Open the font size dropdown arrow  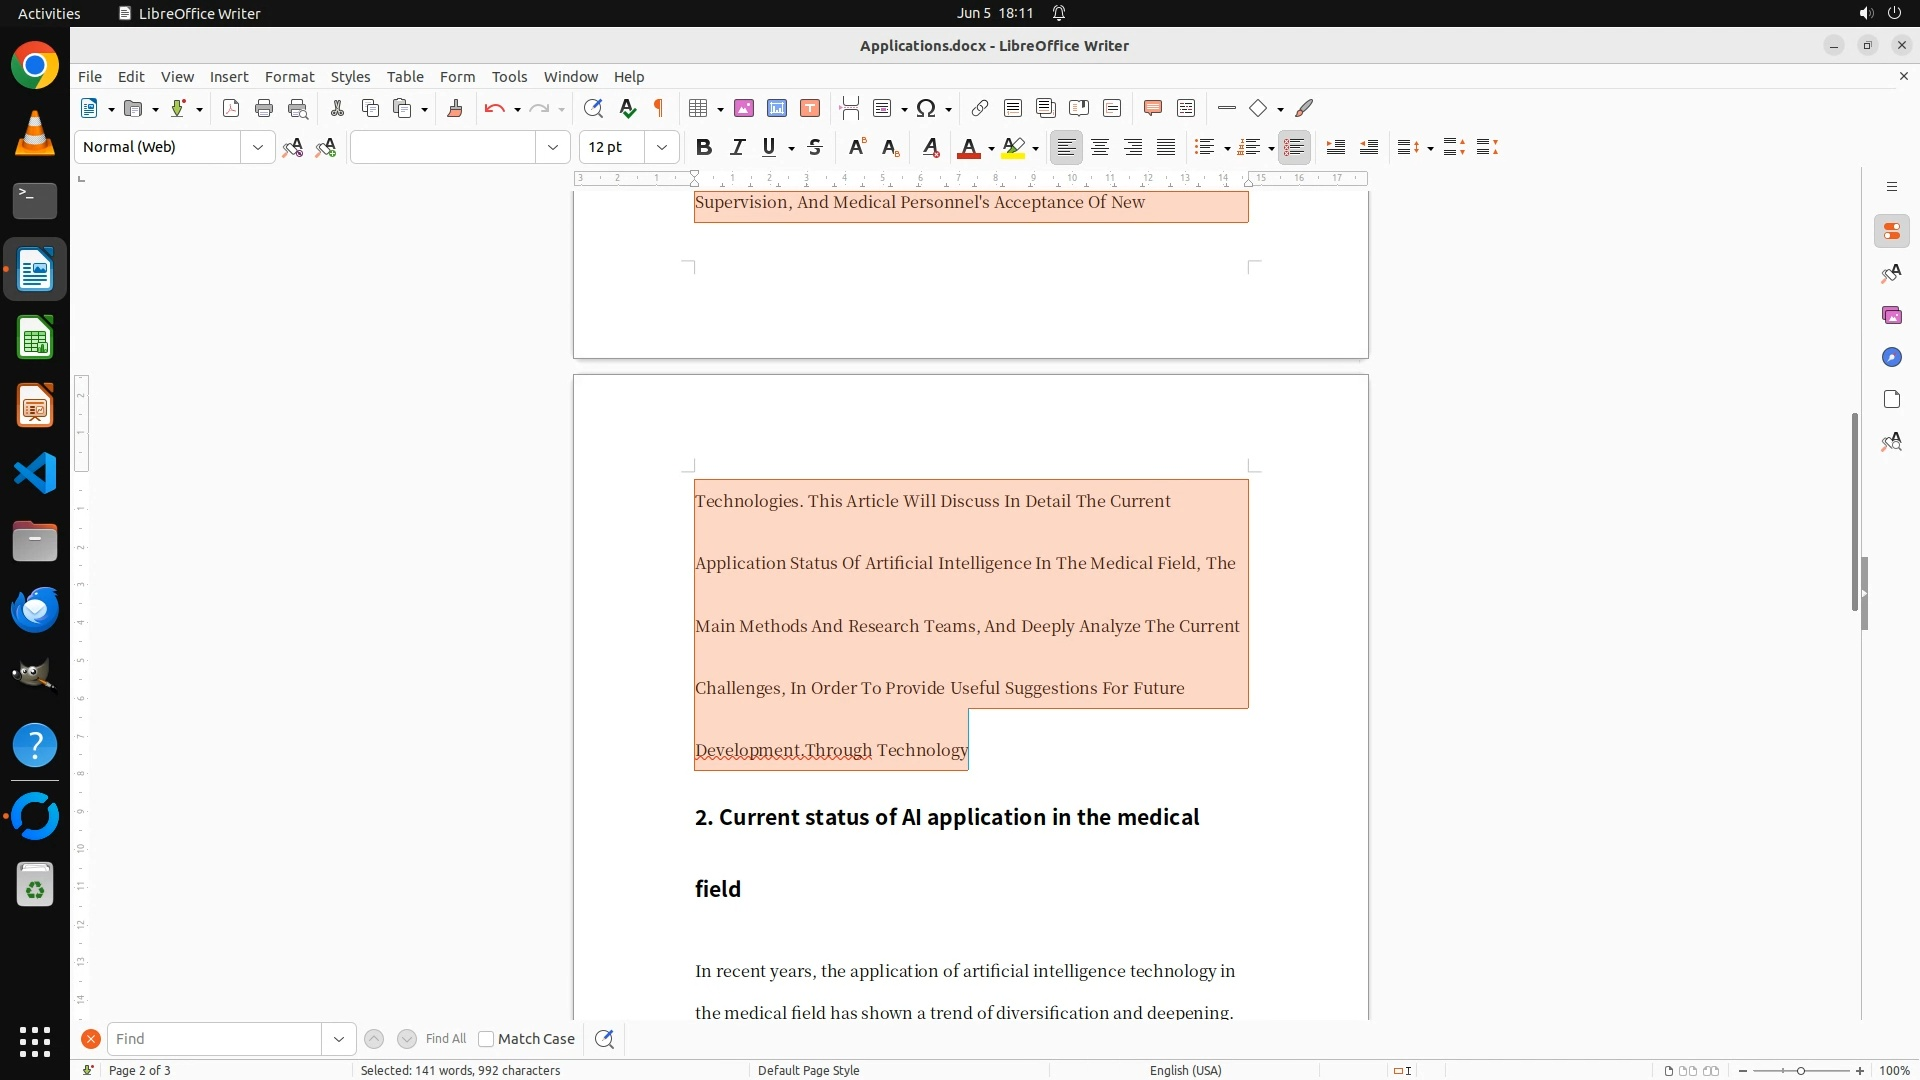coord(661,147)
